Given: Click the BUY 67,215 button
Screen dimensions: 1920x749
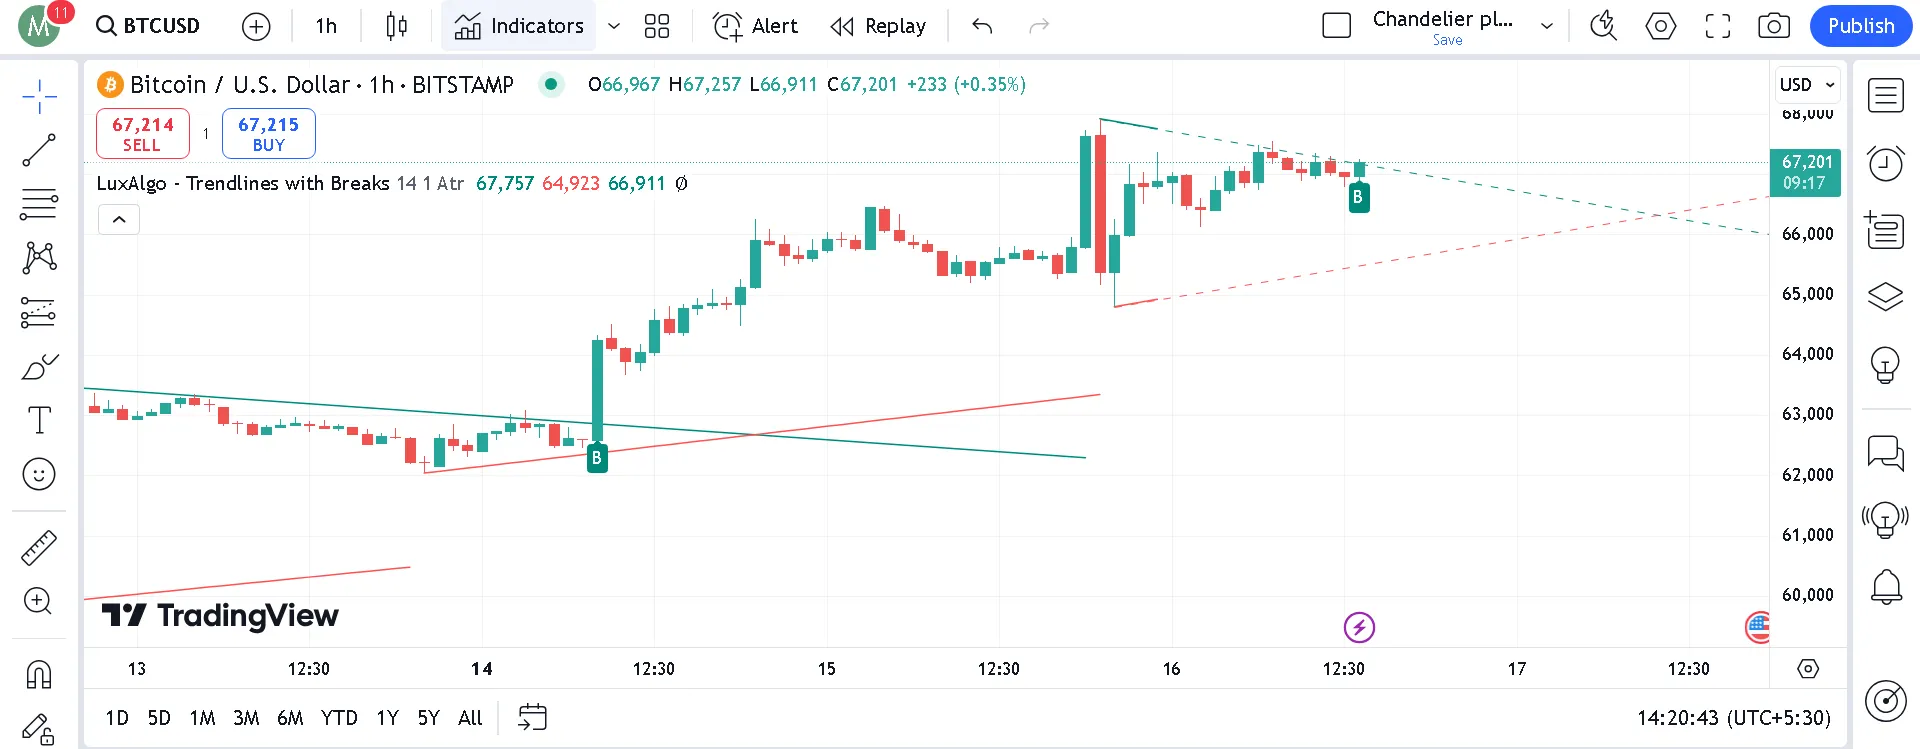Looking at the screenshot, I should pos(268,133).
